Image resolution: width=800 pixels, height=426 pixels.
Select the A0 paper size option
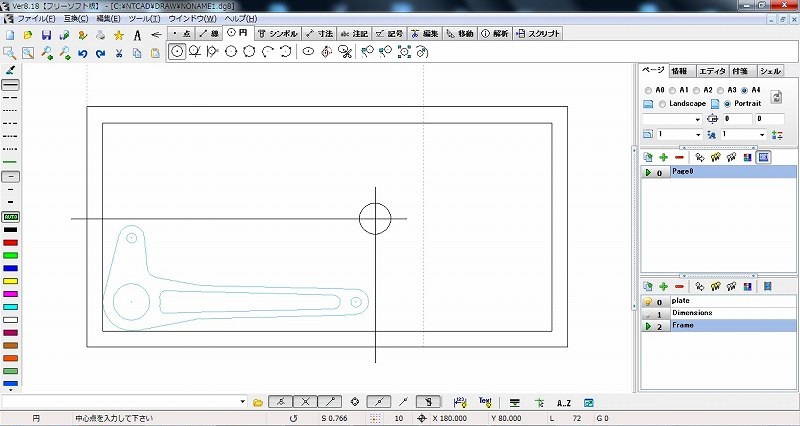(x=647, y=90)
